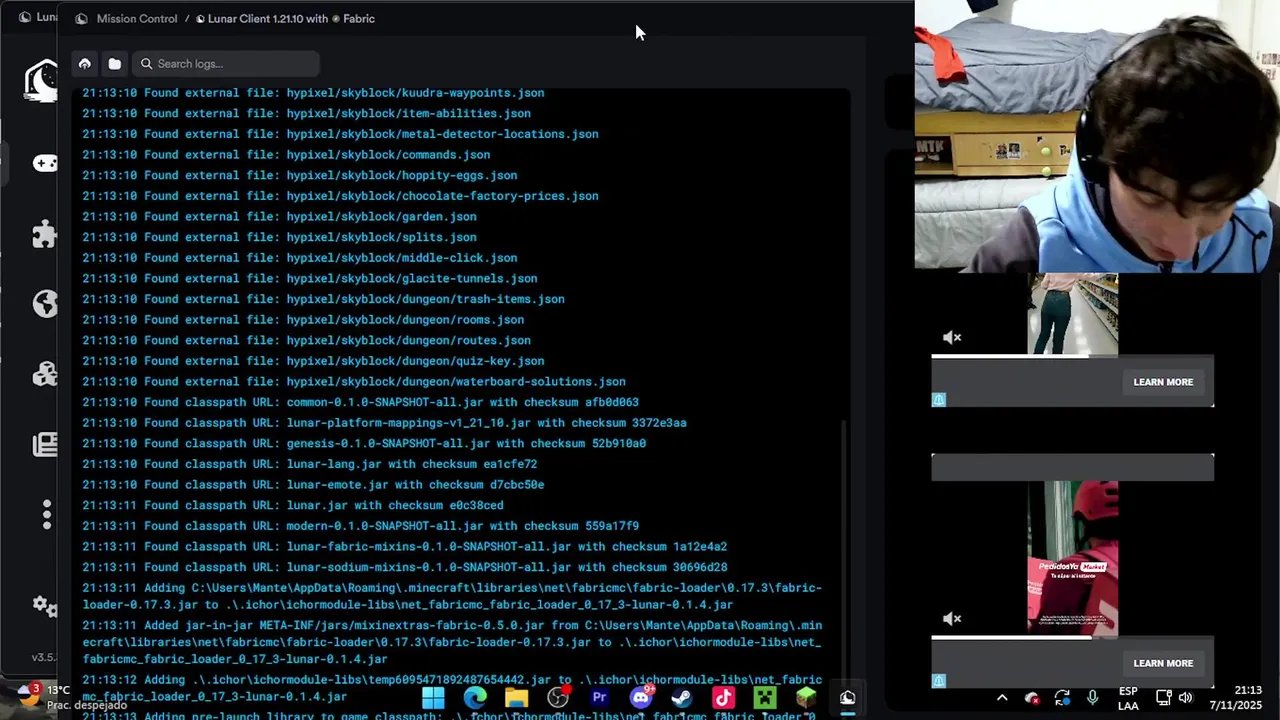The width and height of the screenshot is (1280, 720).
Task: Select log line kuudra-waypoints.json
Action: (313, 93)
